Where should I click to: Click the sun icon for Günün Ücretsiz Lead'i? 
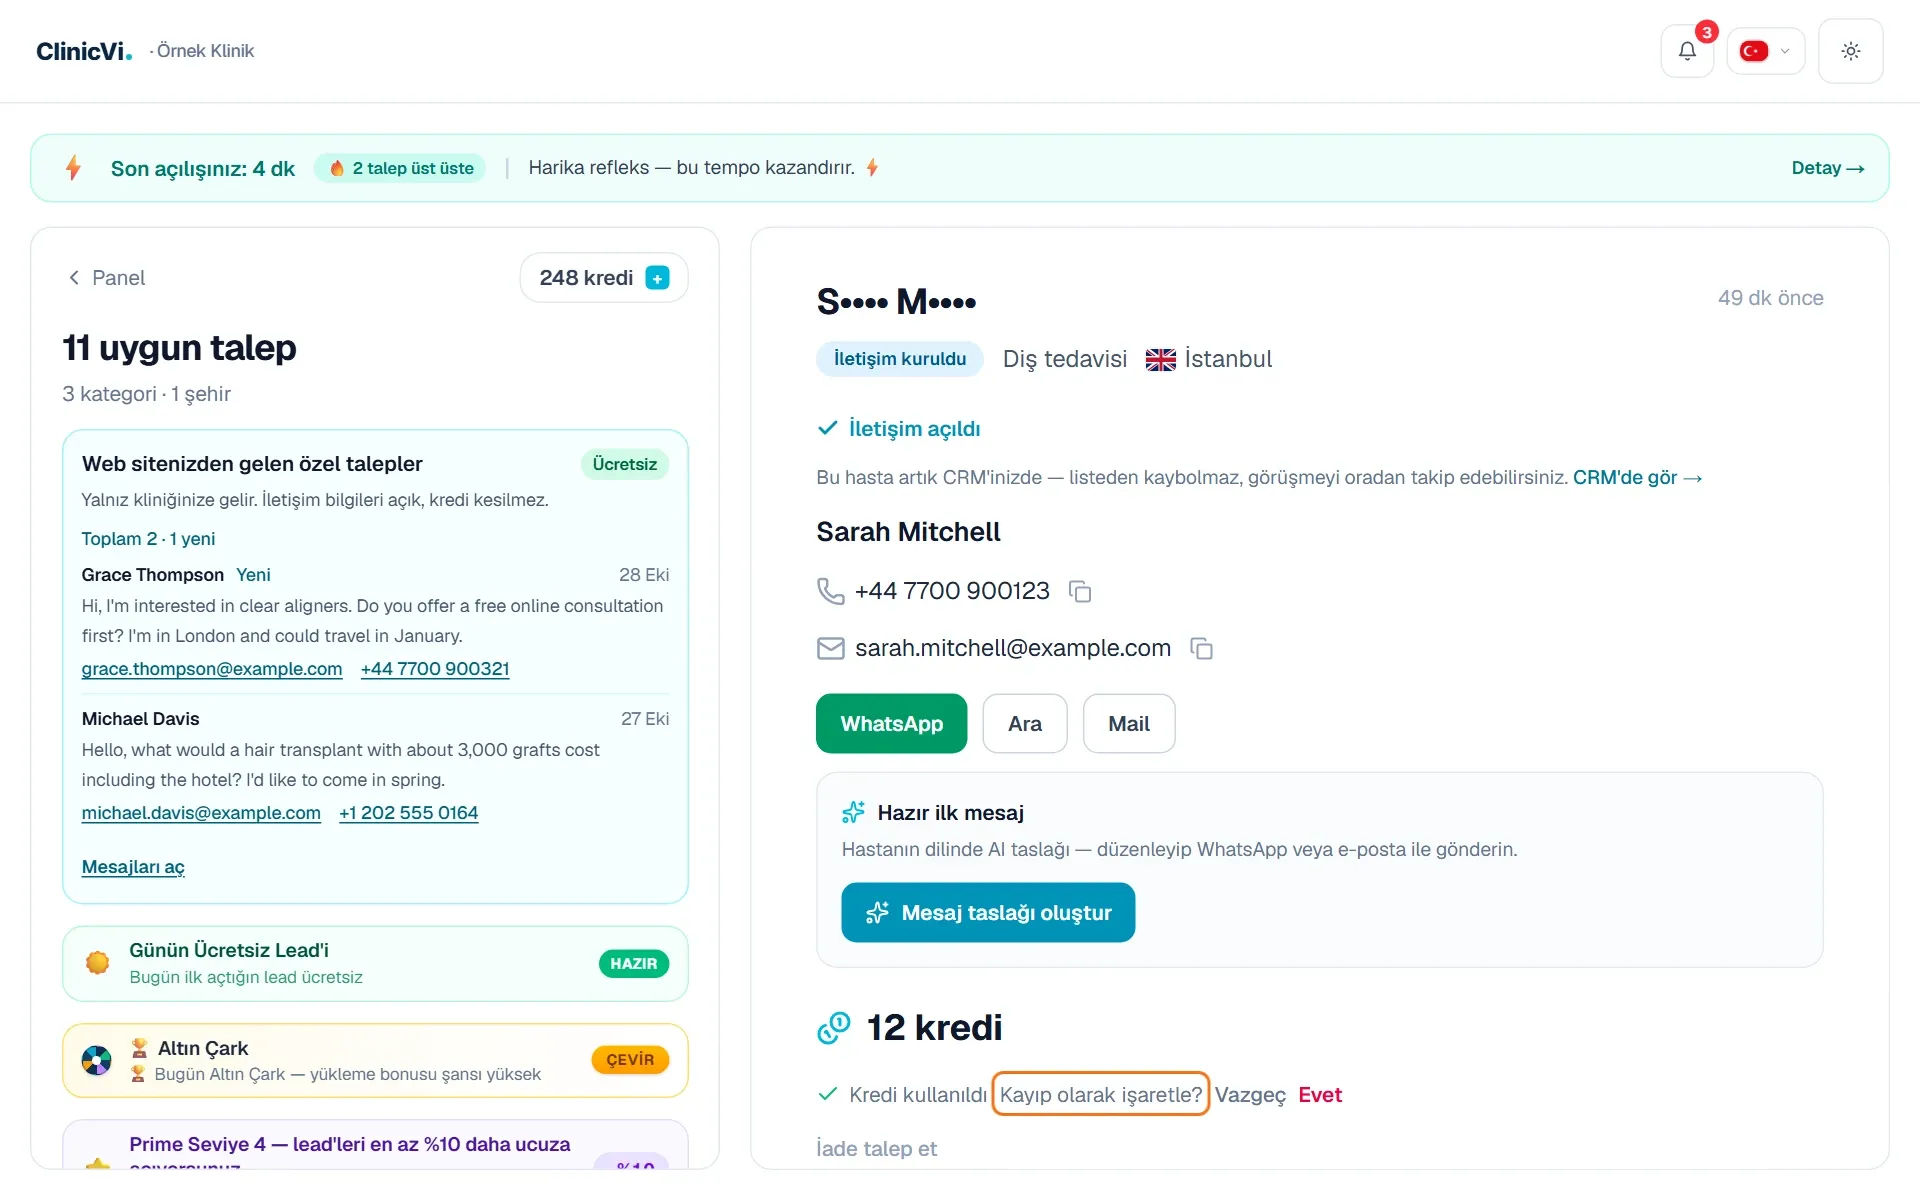(98, 963)
